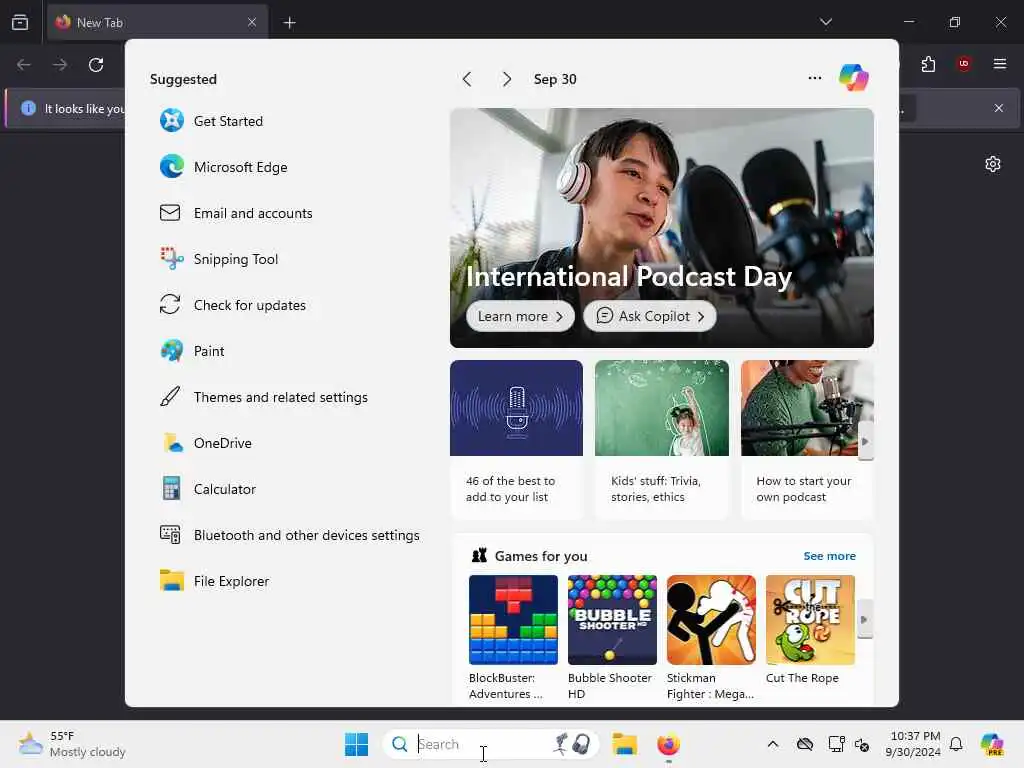Screen dimensions: 1024x768
Task: Open Firefox extensions puzzle icon
Action: coord(929,64)
